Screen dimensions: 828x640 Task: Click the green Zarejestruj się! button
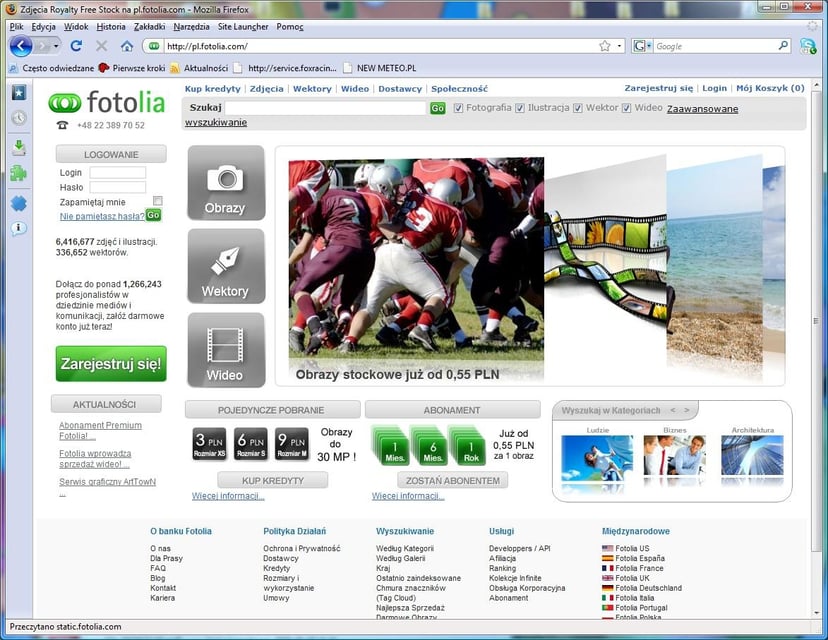pos(111,364)
